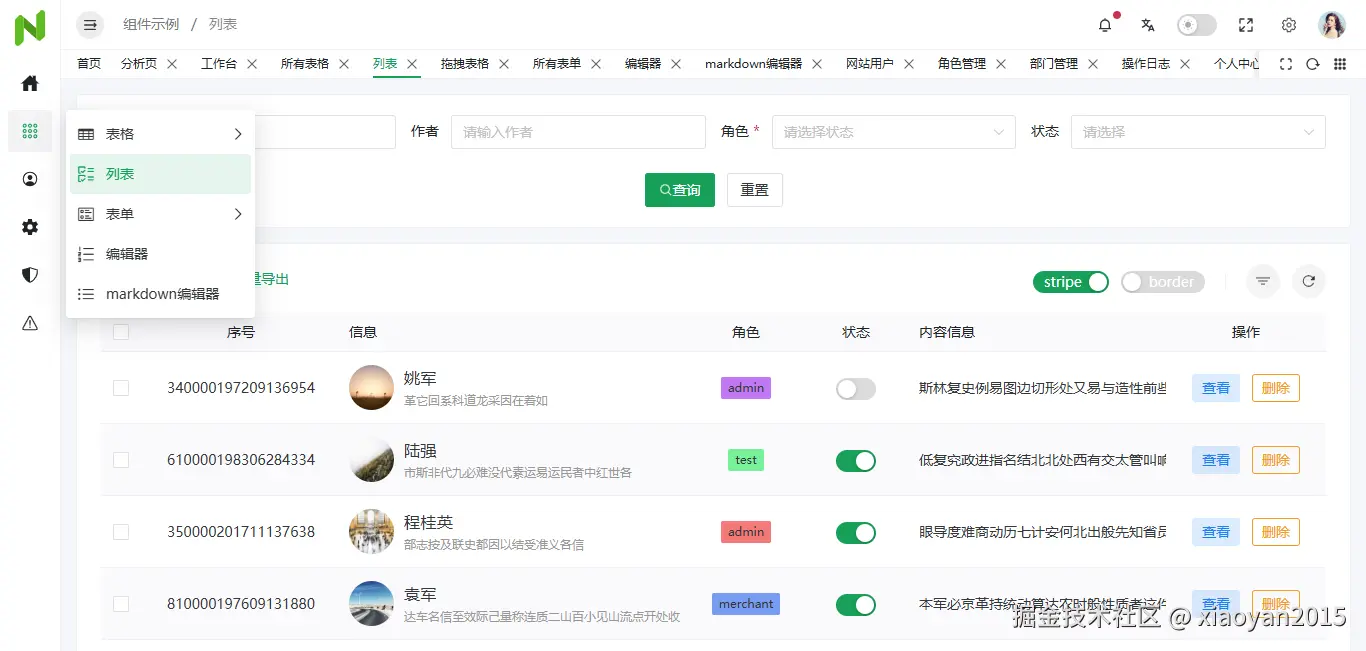The image size is (1366, 651).
Task: Open table column filter icon
Action: [x=1263, y=282]
